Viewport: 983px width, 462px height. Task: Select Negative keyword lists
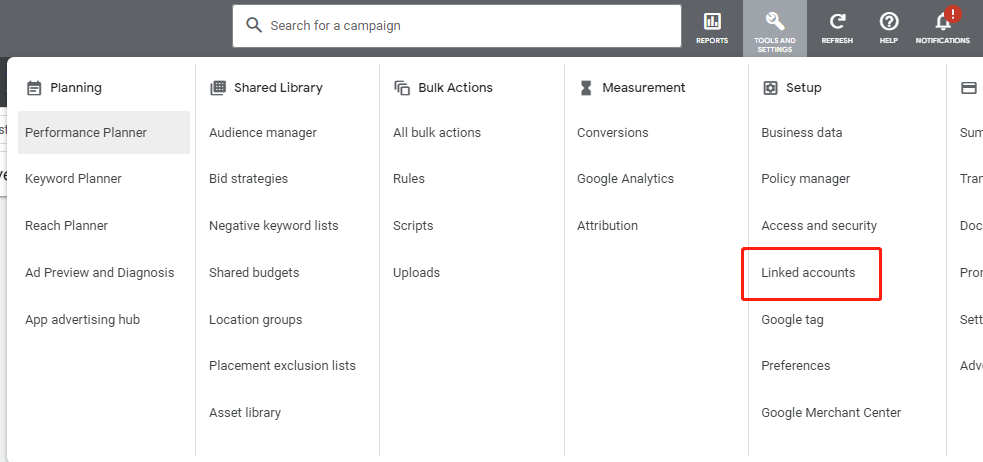tap(273, 226)
